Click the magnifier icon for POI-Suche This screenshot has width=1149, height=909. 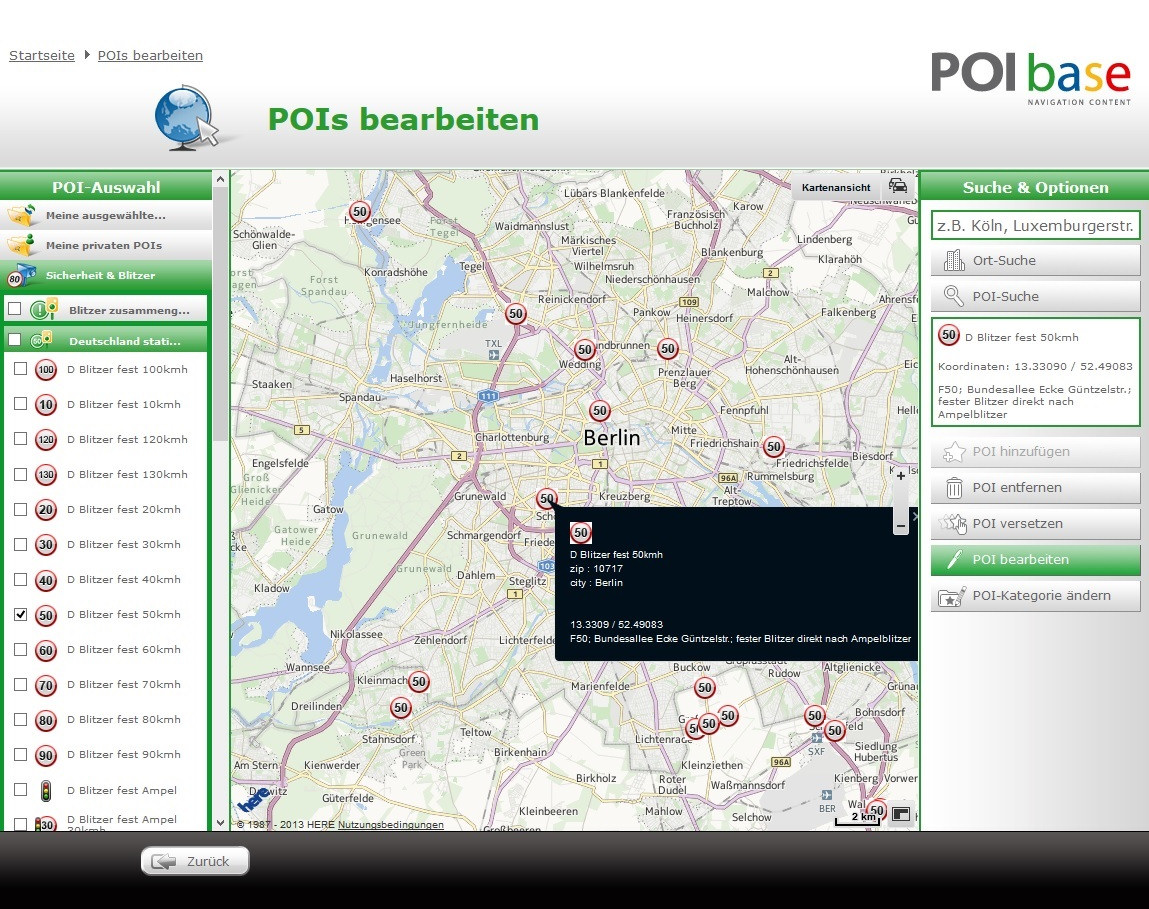(x=954, y=296)
